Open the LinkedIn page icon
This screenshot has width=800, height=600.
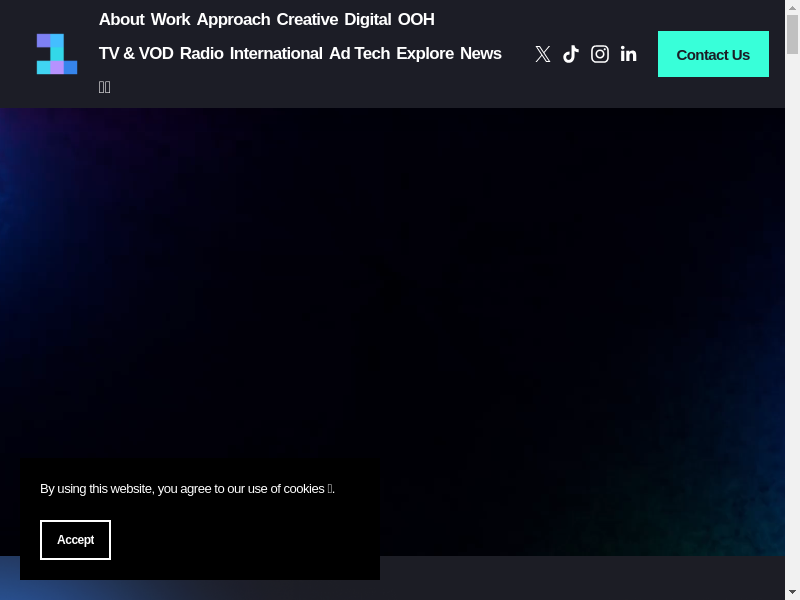point(628,54)
